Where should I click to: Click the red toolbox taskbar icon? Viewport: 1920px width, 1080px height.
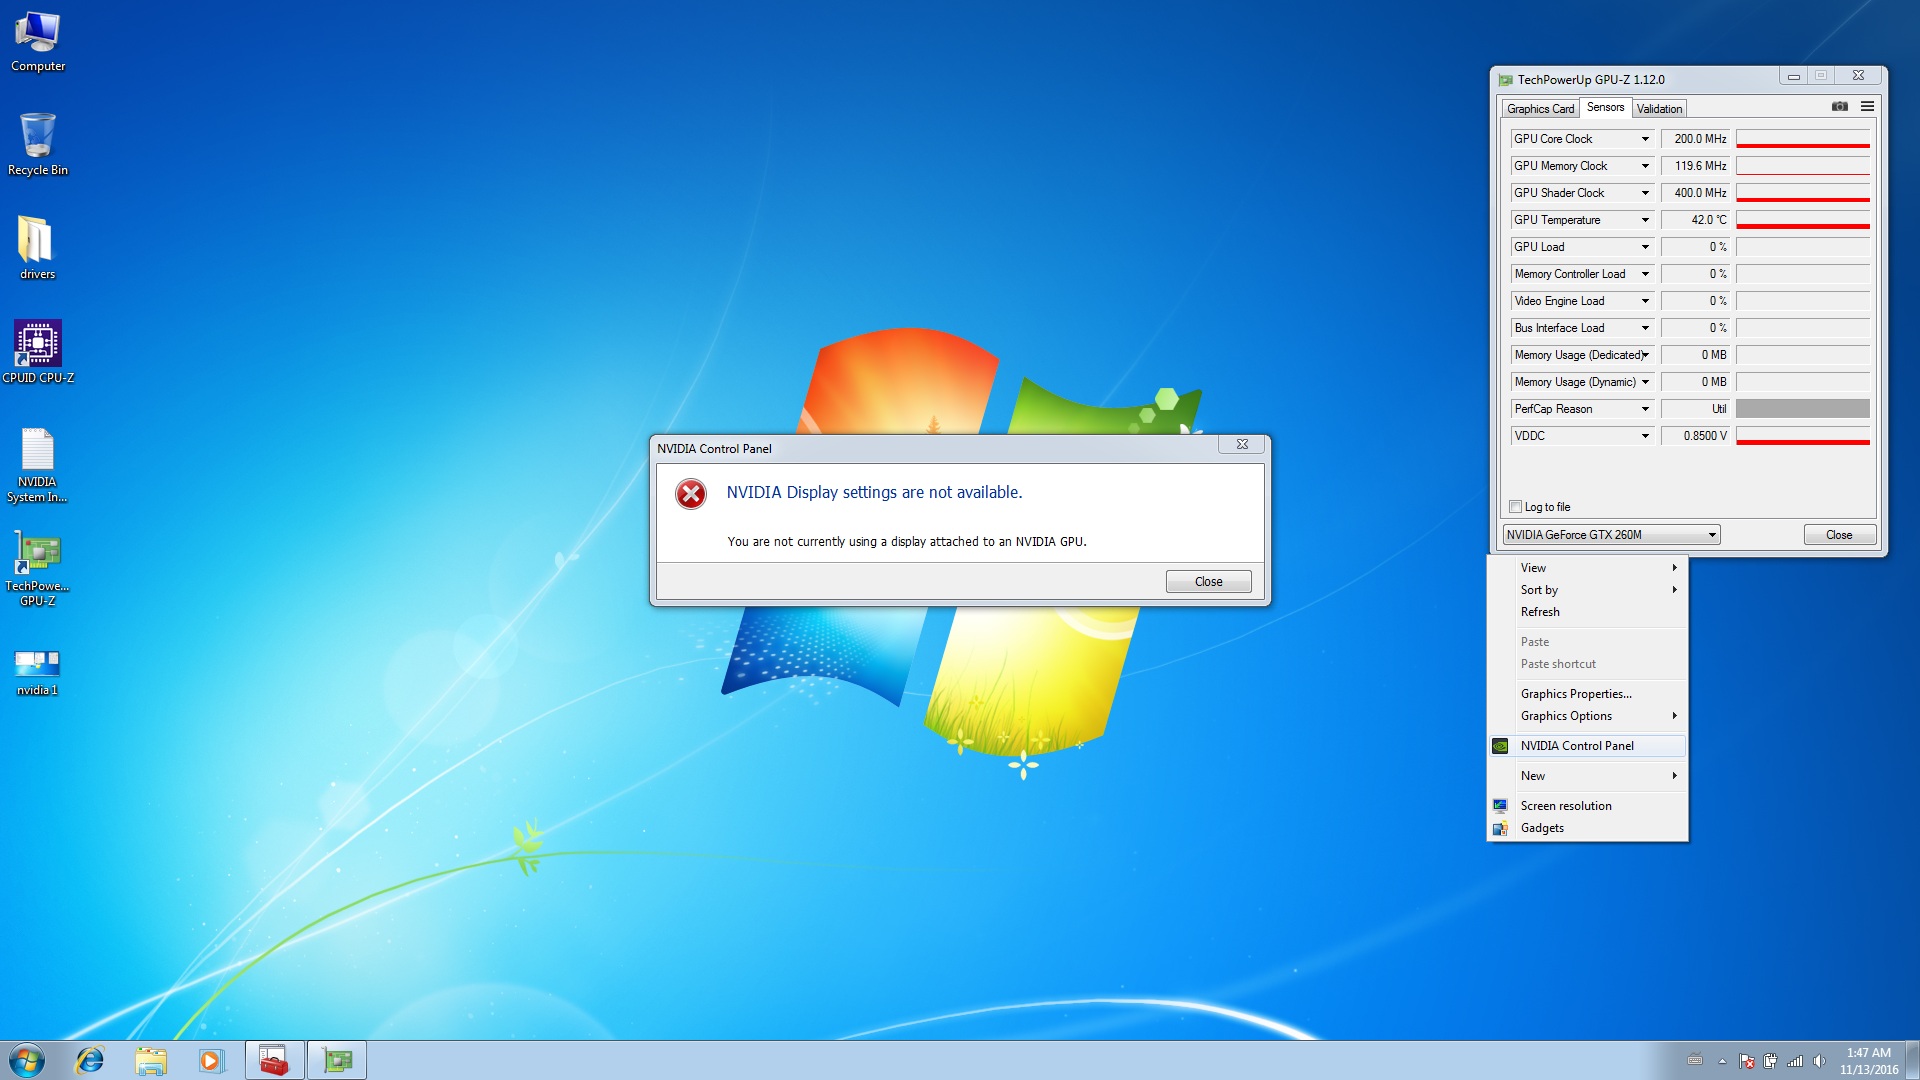(274, 1060)
